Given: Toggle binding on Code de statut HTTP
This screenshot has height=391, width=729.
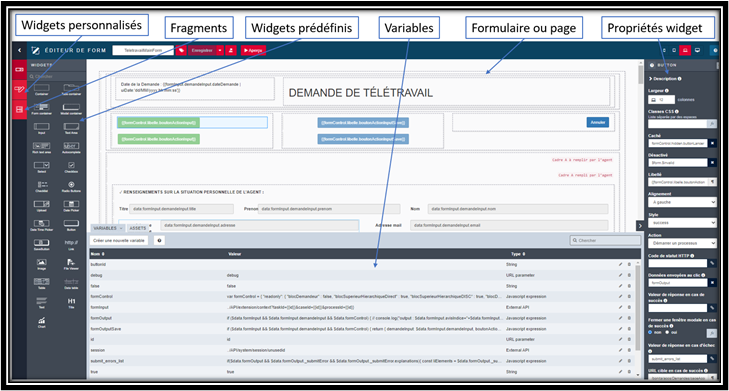Looking at the screenshot, I should pos(712,263).
